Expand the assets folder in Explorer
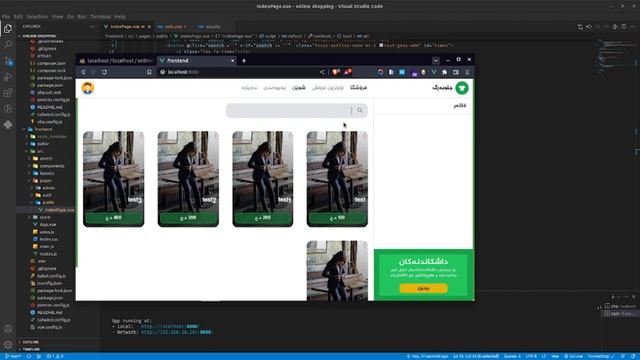The height and width of the screenshot is (360, 640). click(x=46, y=159)
